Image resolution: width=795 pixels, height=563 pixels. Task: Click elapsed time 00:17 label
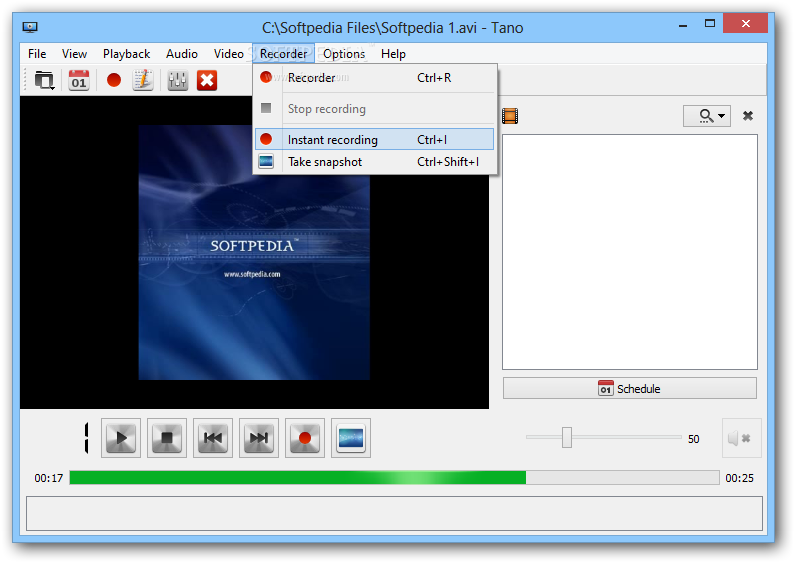[49, 478]
